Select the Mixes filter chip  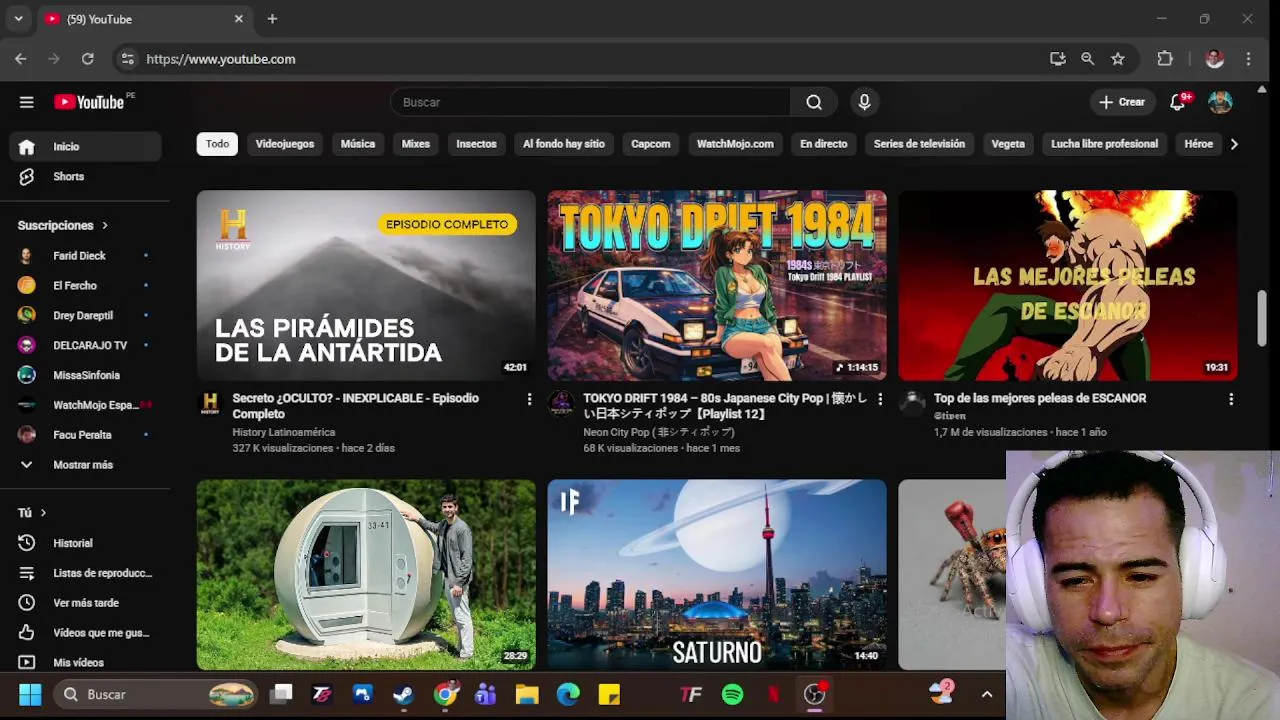[415, 144]
